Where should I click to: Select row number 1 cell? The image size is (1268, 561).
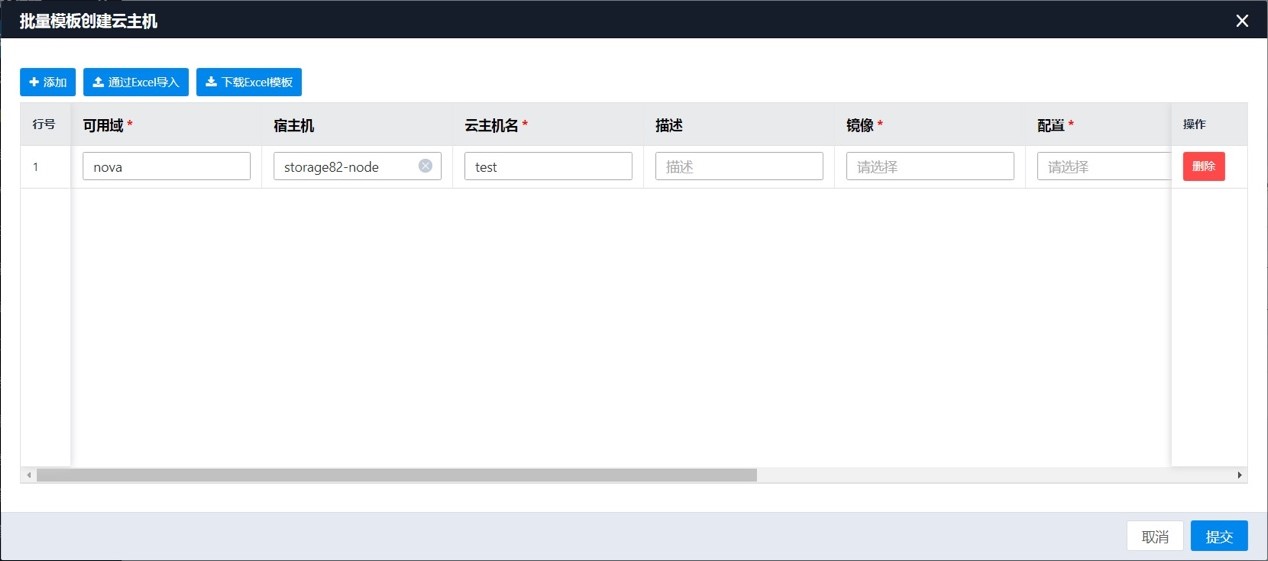(45, 167)
